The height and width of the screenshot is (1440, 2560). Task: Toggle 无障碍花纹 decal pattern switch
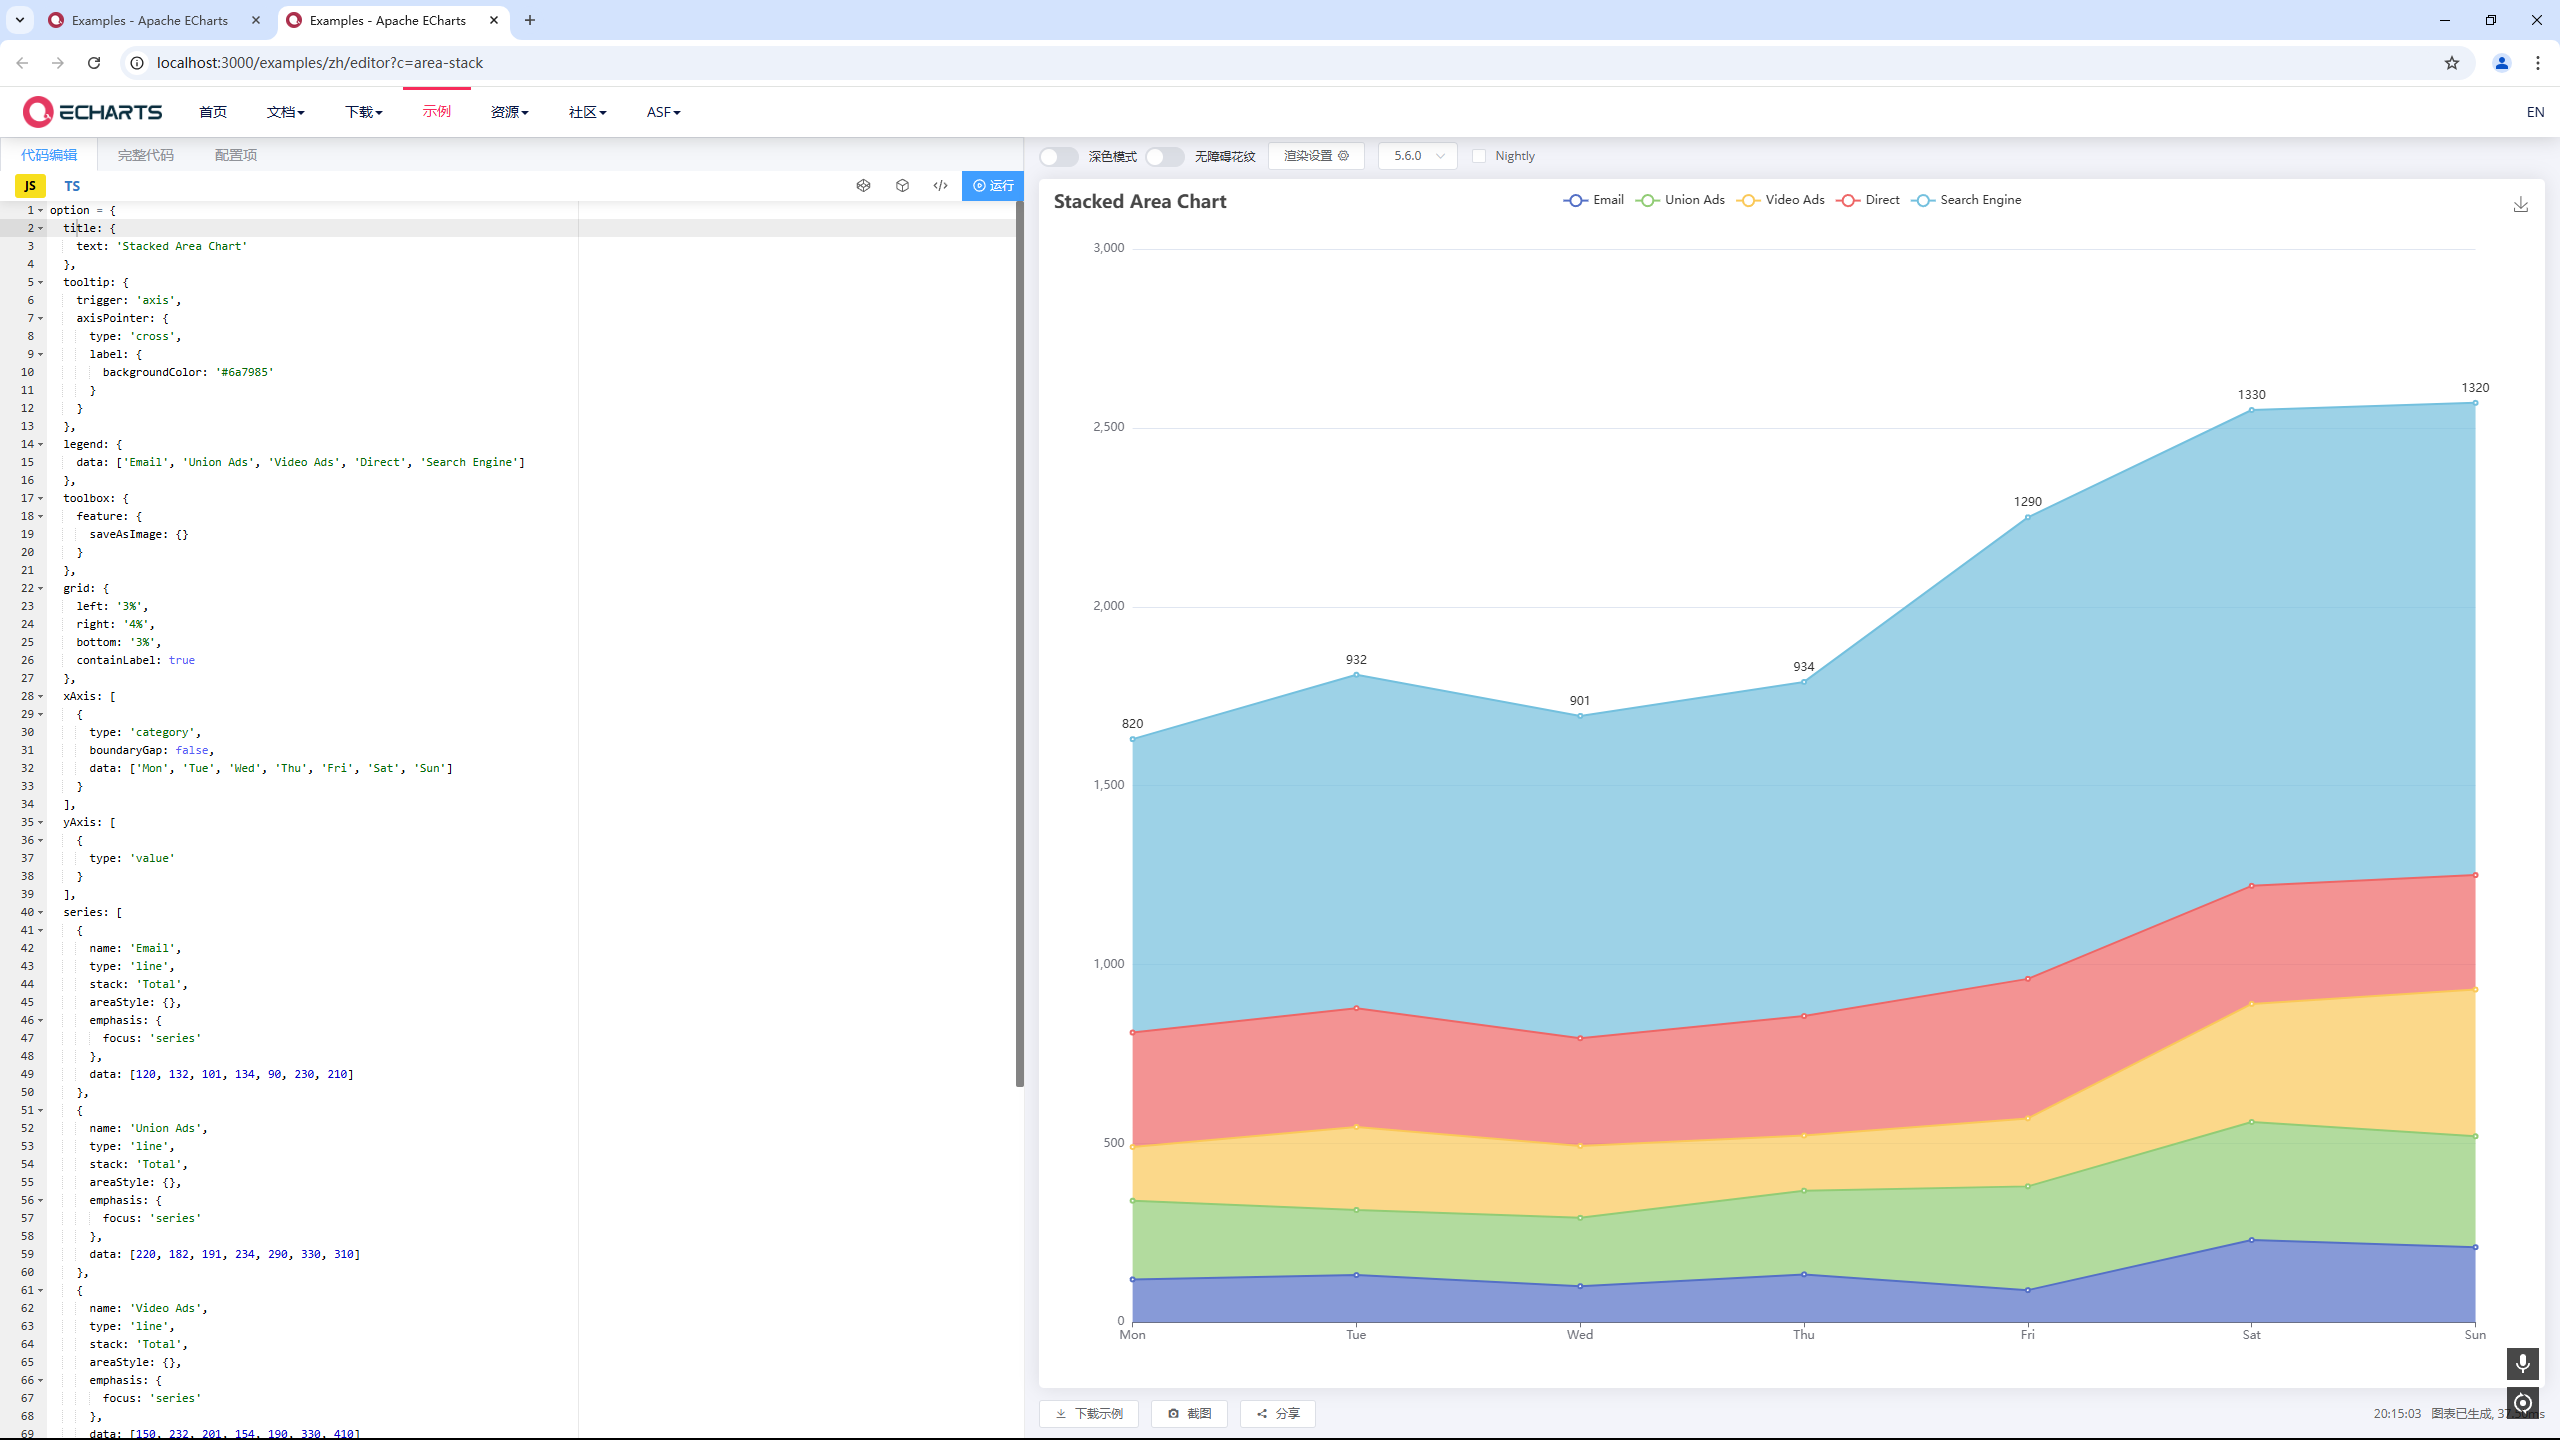pyautogui.click(x=1164, y=156)
